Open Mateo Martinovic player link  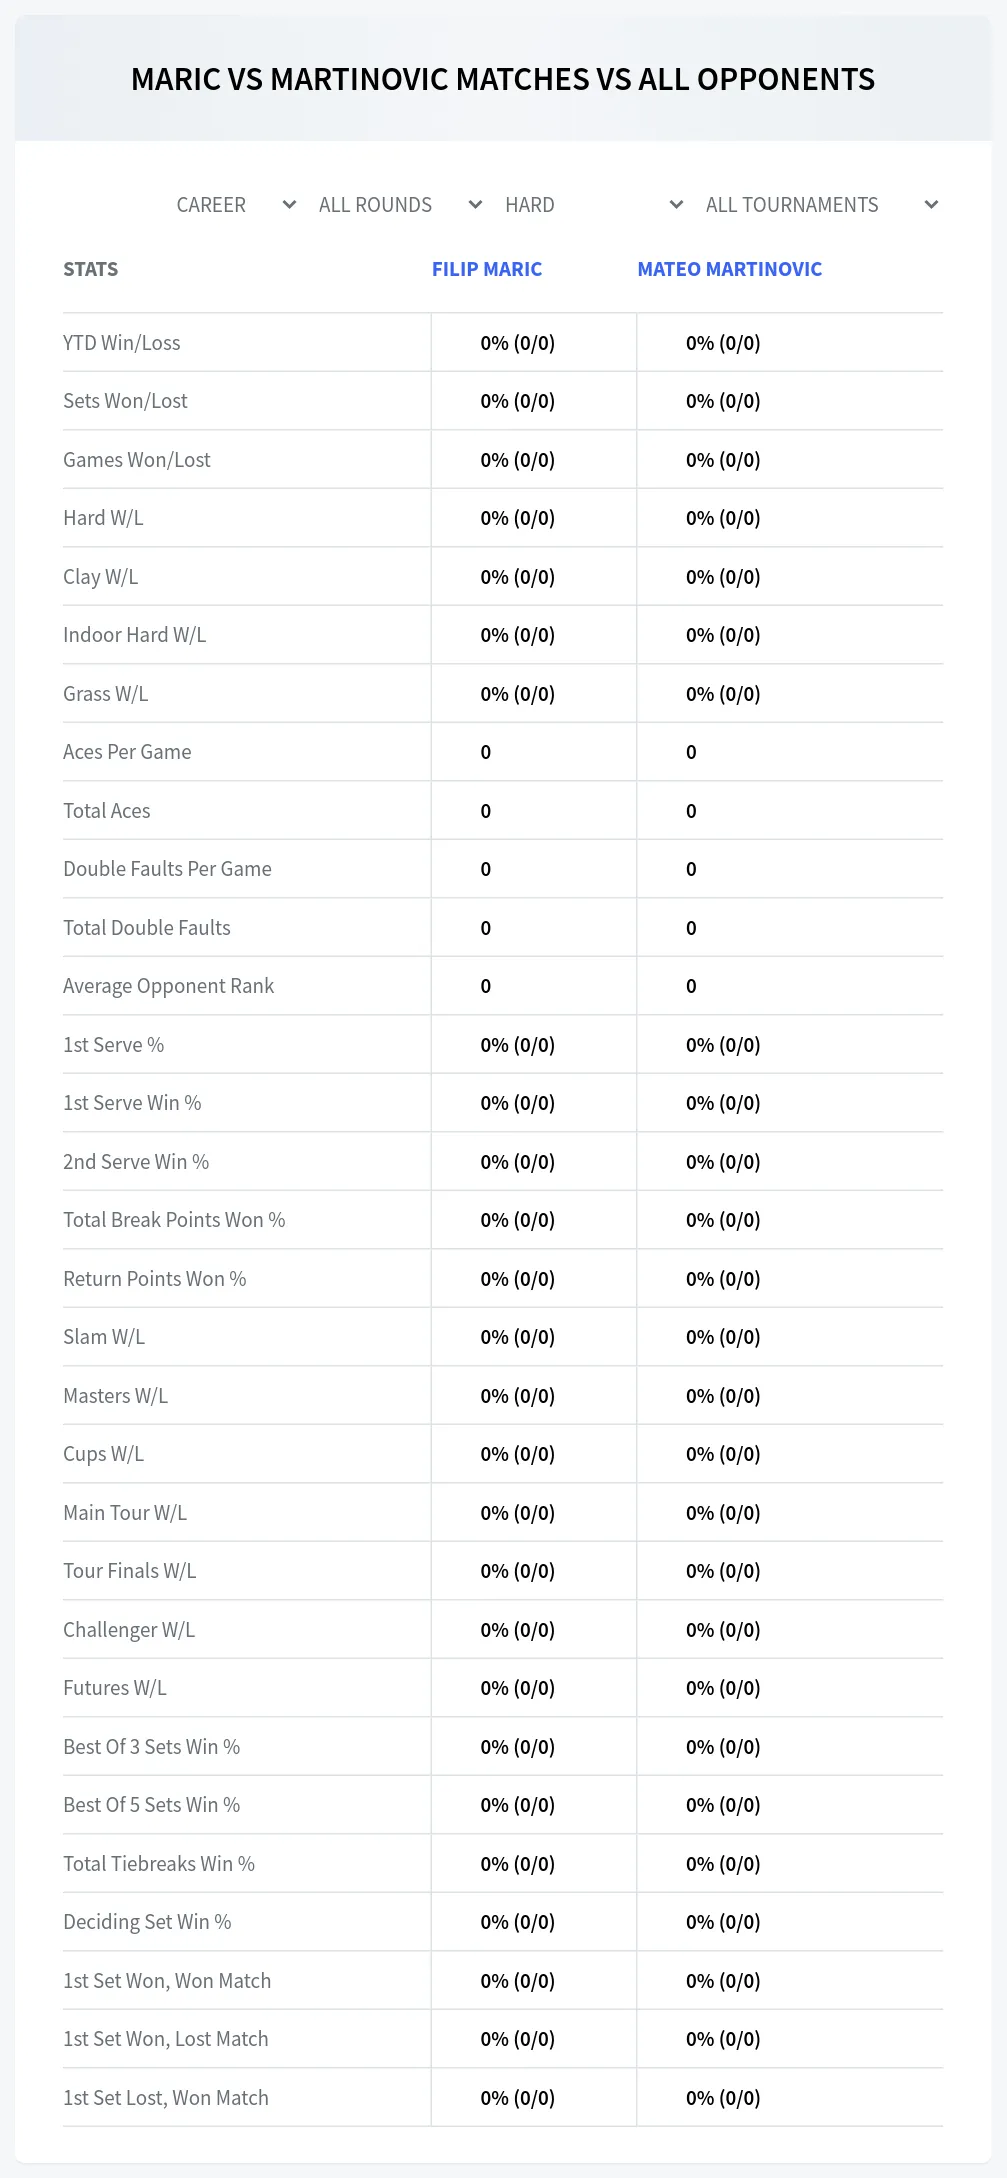pyautogui.click(x=730, y=269)
